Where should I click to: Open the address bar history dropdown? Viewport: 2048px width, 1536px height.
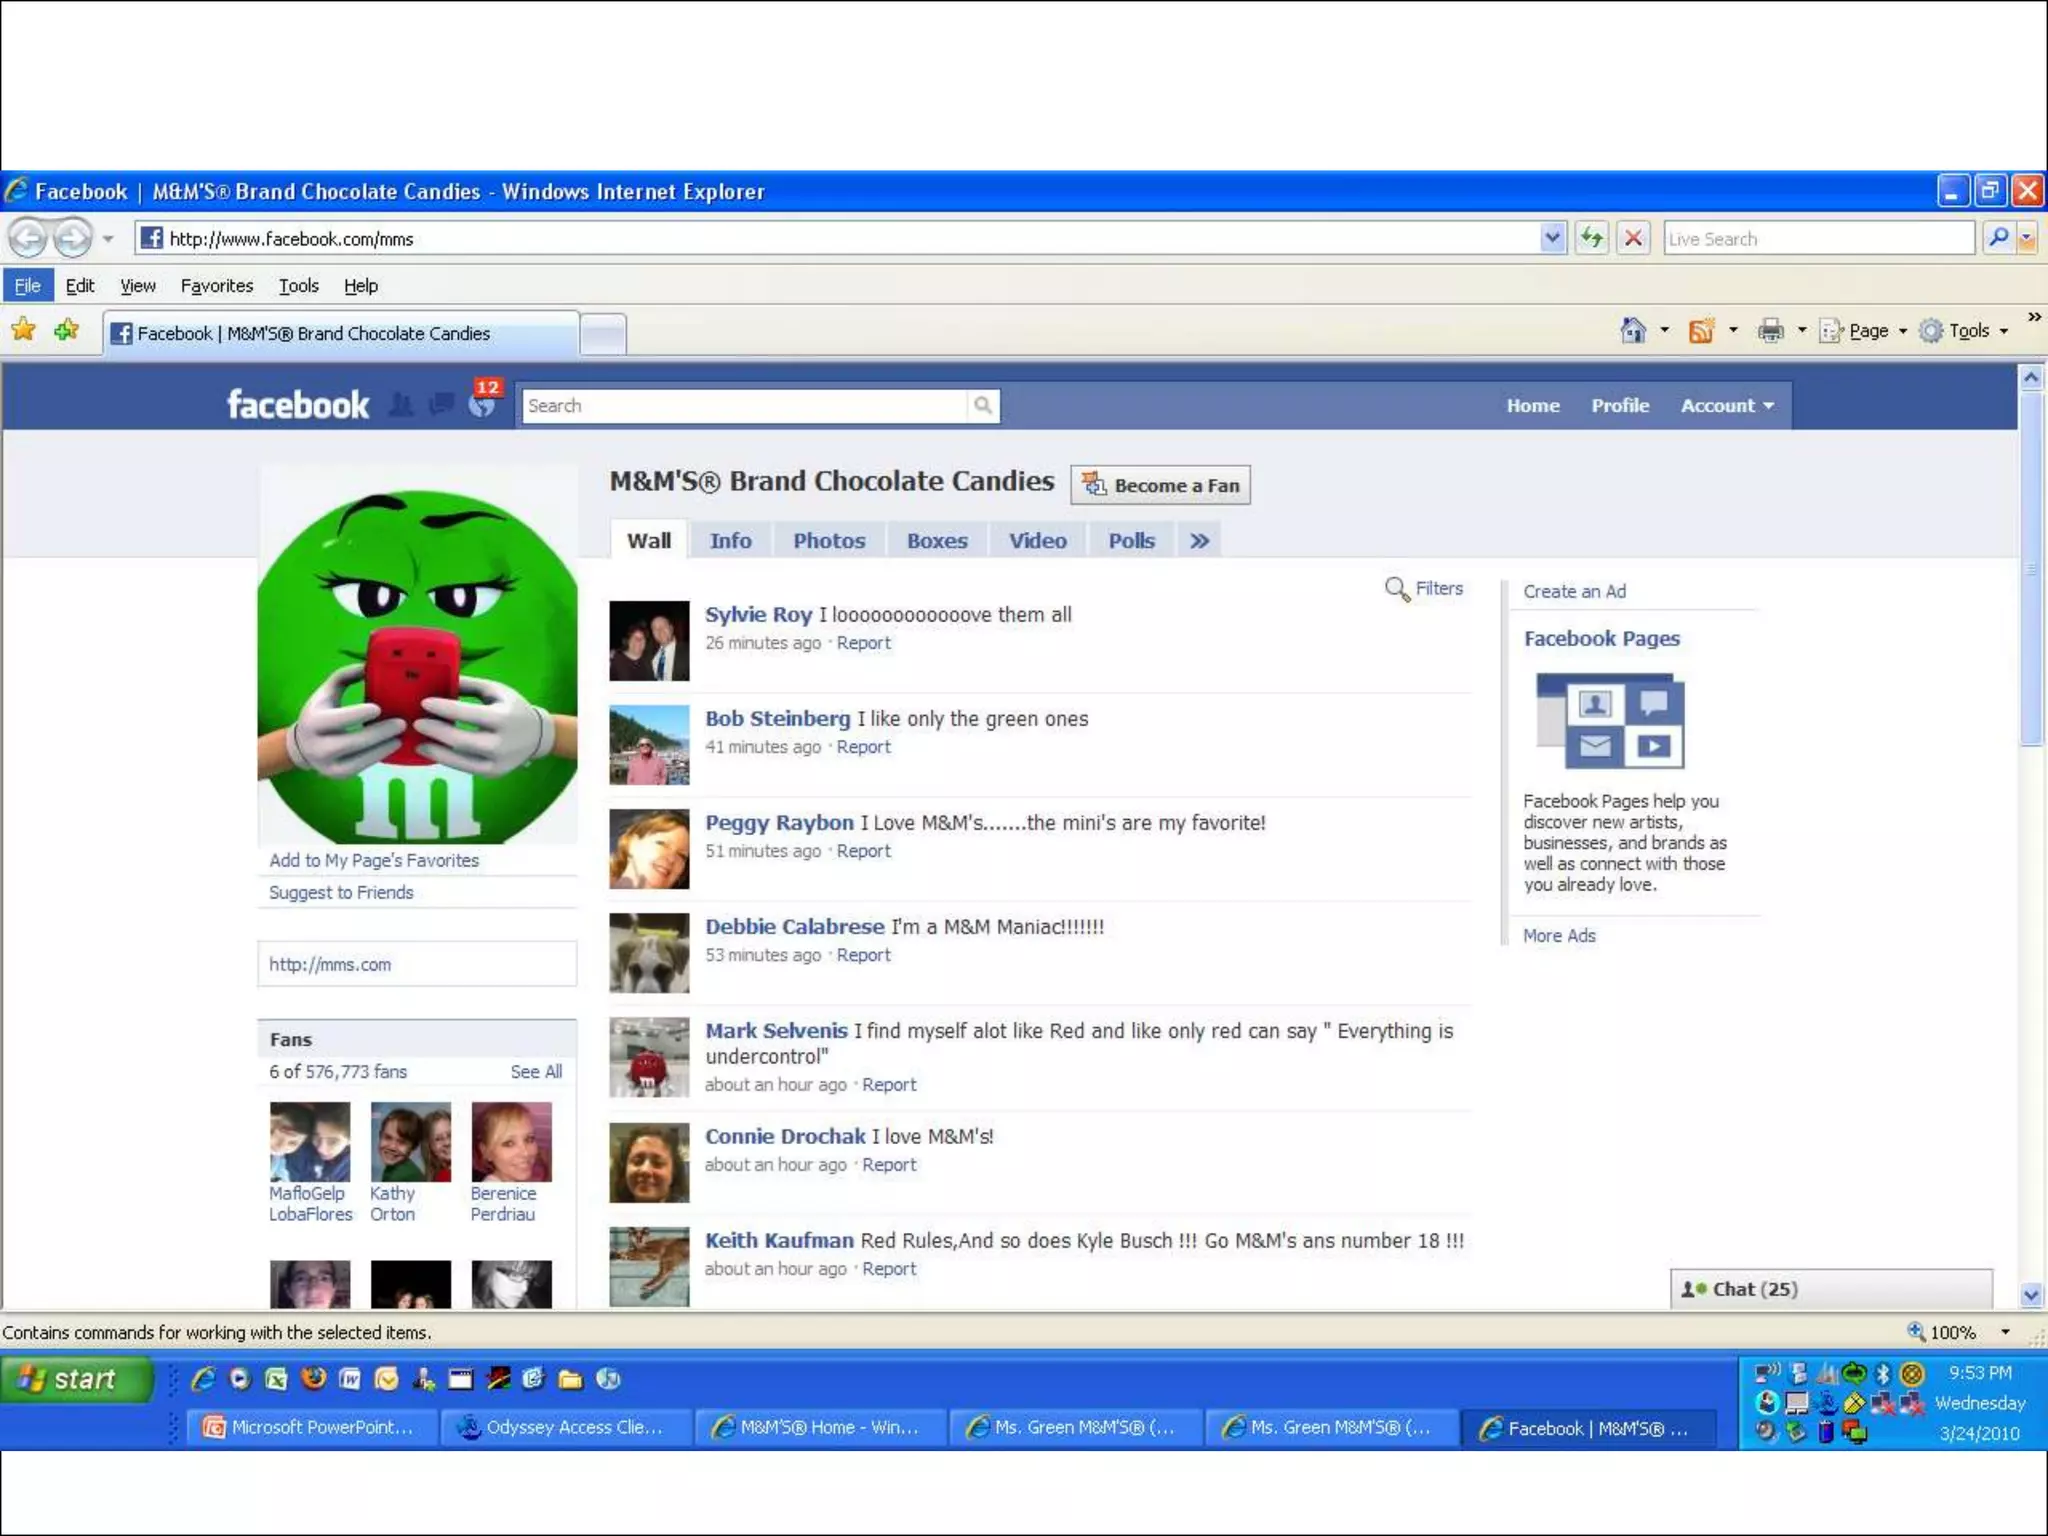(1552, 238)
